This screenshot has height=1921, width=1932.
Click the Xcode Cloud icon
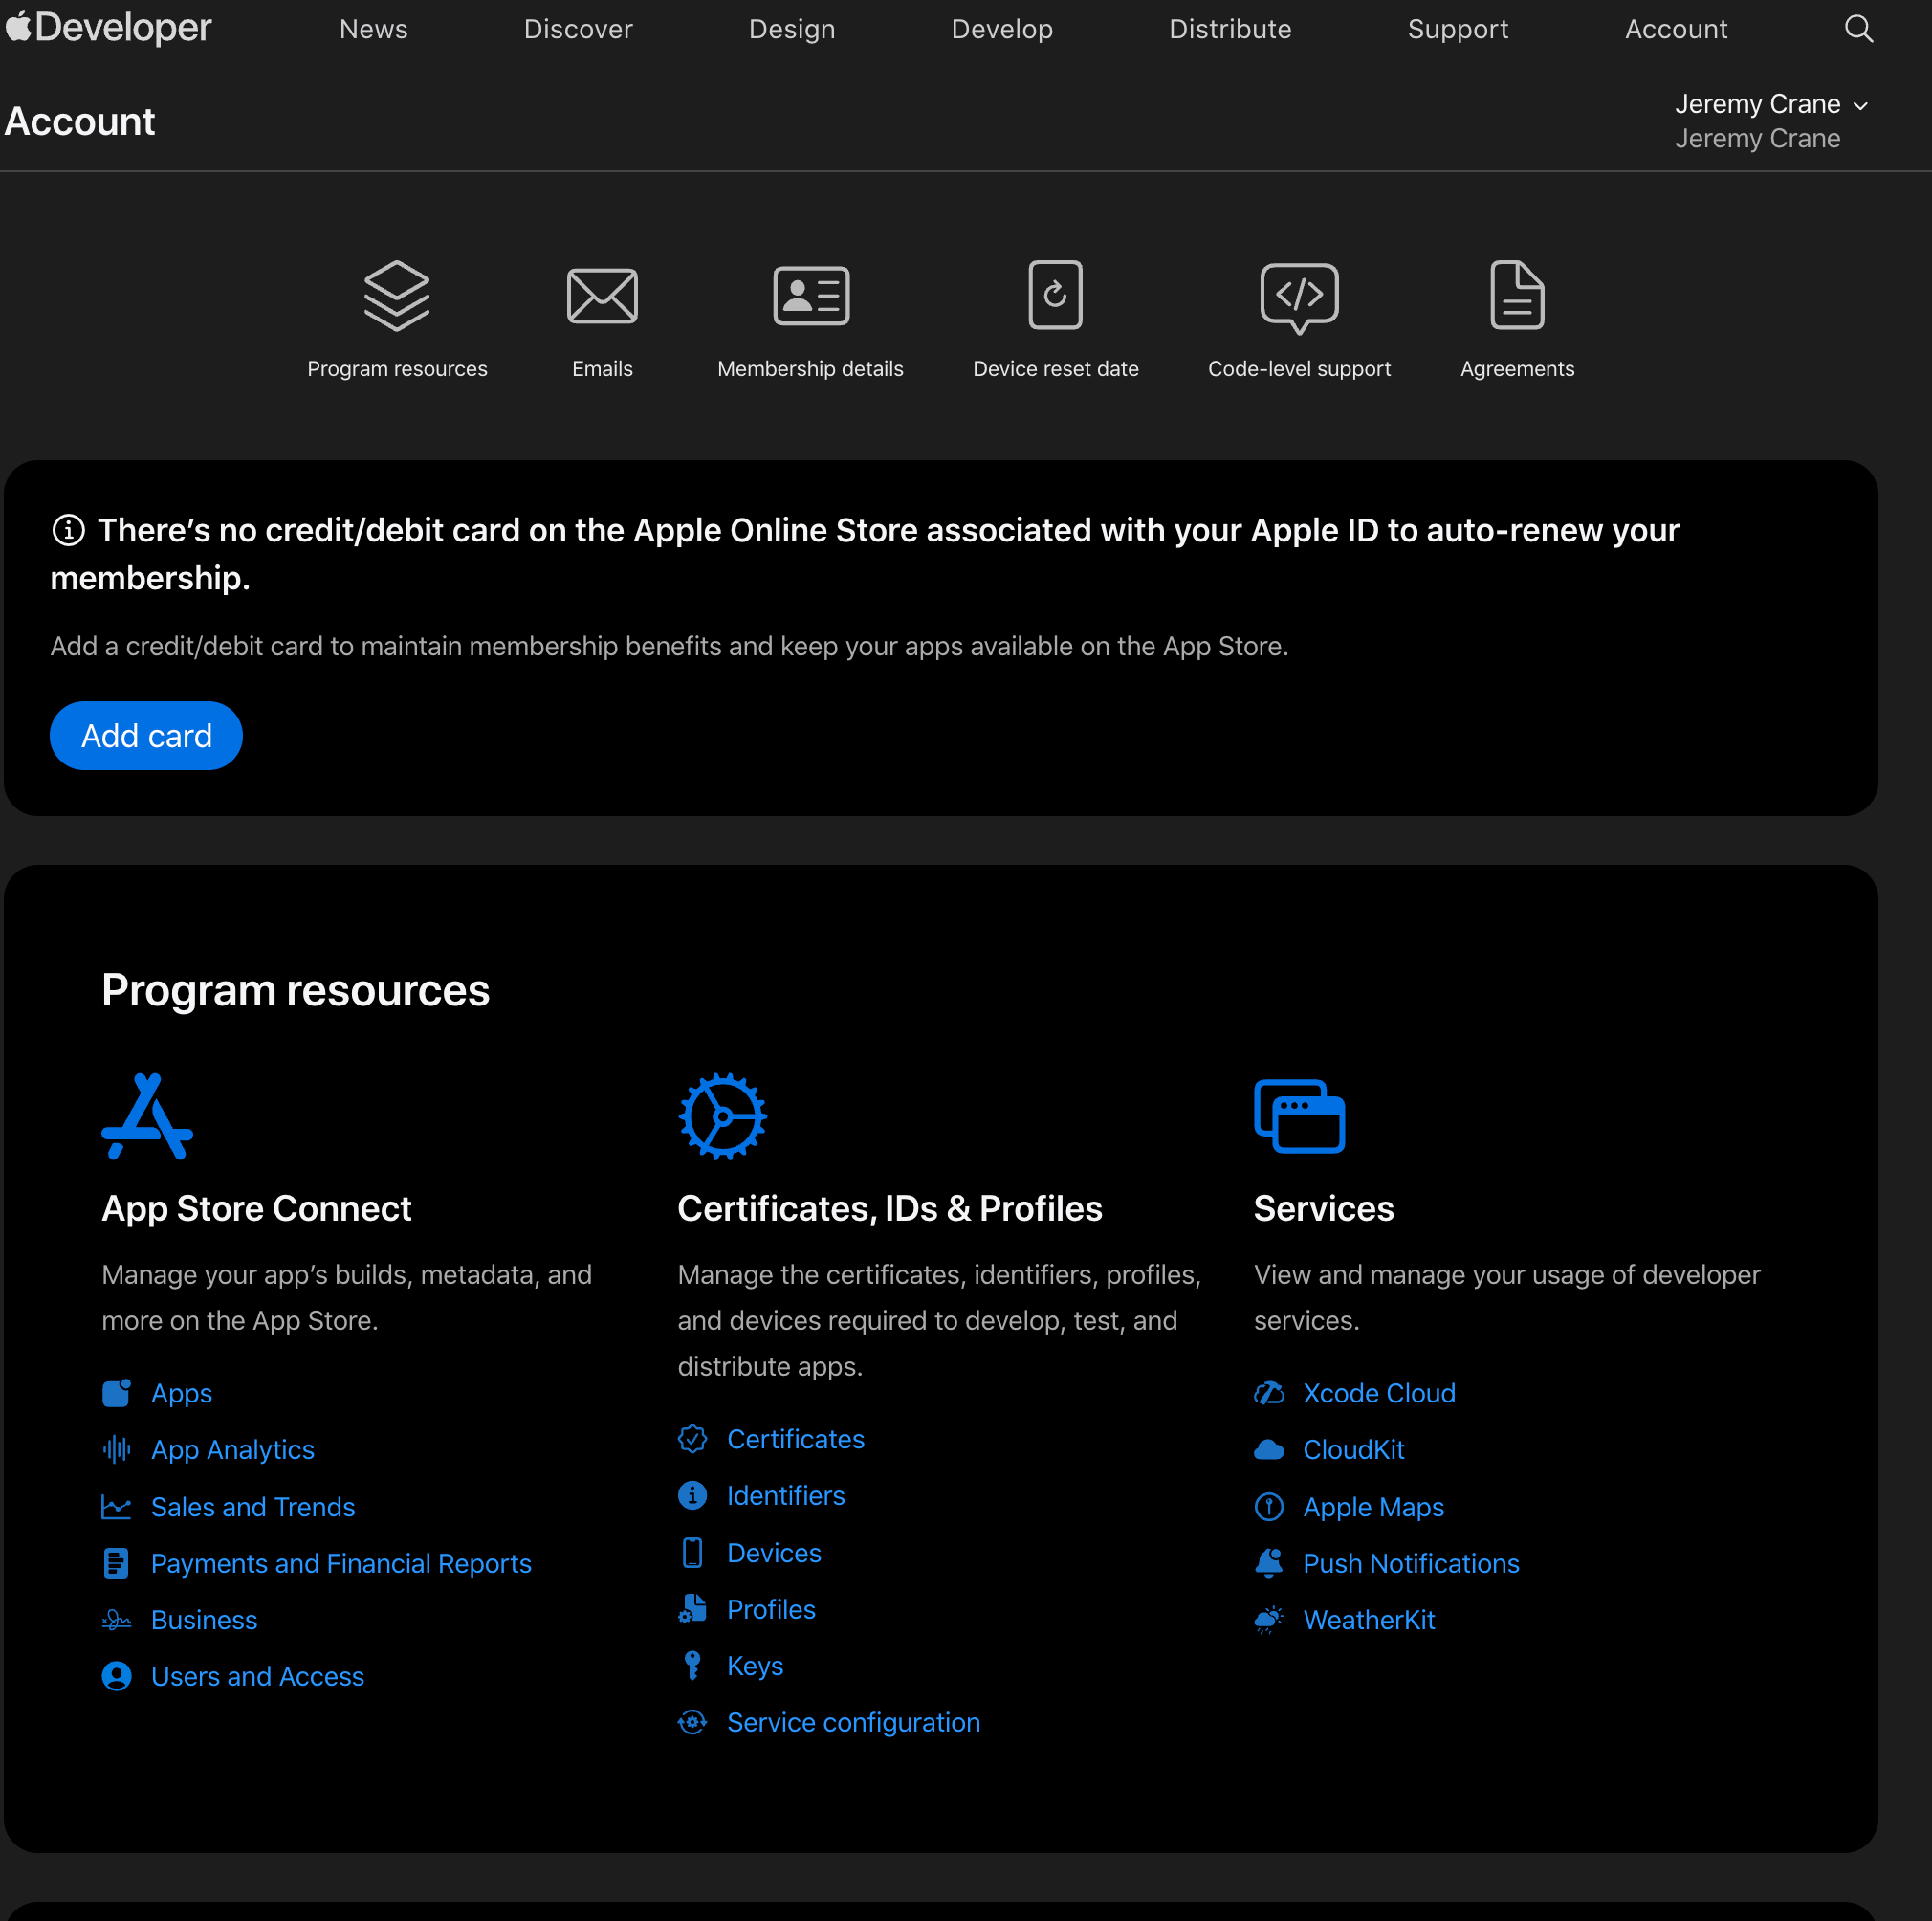(x=1269, y=1393)
